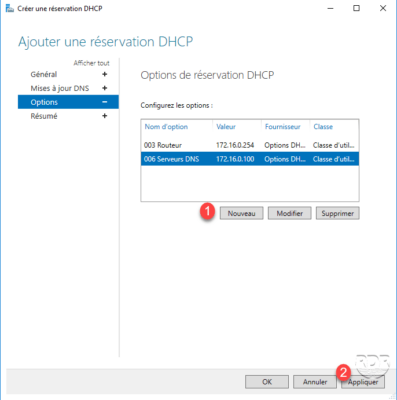Sort by Nom d'option column header
This screenshot has width=397, height=400.
pos(166,127)
